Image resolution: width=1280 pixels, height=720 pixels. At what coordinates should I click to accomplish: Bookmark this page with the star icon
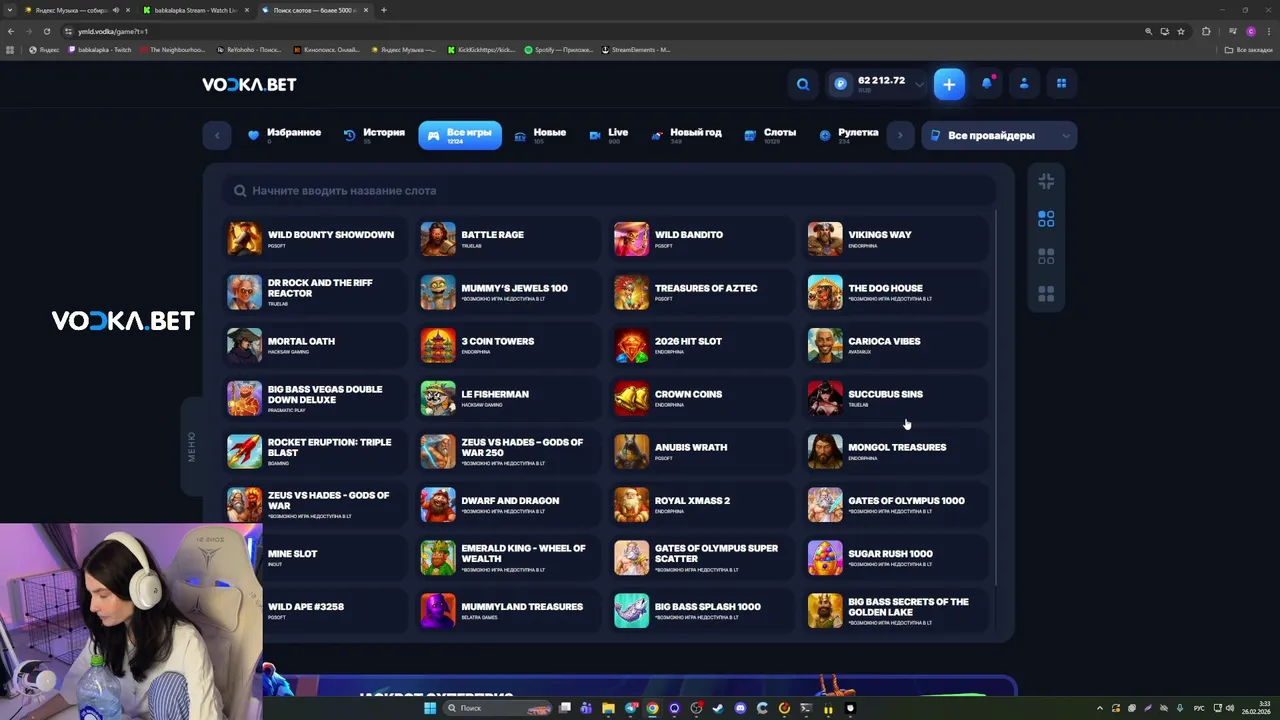[x=1181, y=31]
